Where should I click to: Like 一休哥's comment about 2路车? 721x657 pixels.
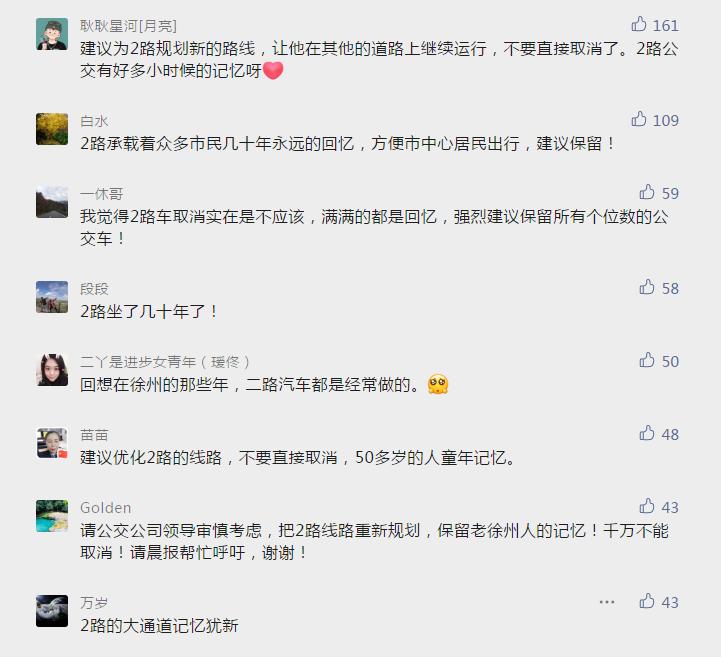pyautogui.click(x=647, y=192)
